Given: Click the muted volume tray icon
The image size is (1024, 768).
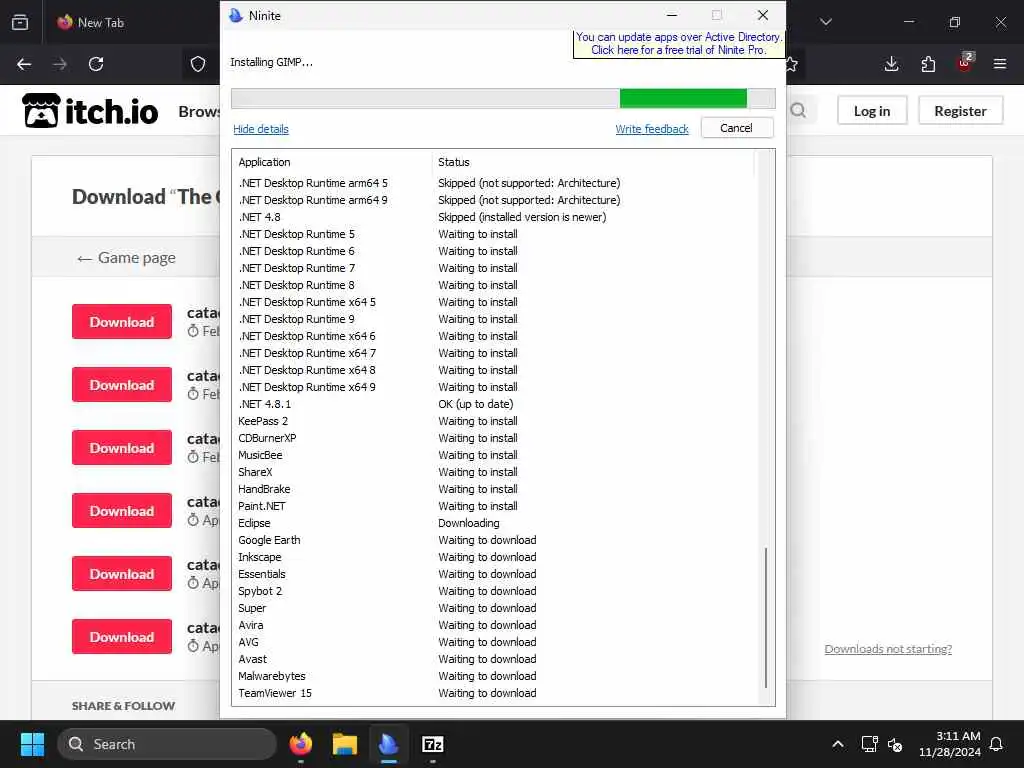Looking at the screenshot, I should tap(895, 744).
